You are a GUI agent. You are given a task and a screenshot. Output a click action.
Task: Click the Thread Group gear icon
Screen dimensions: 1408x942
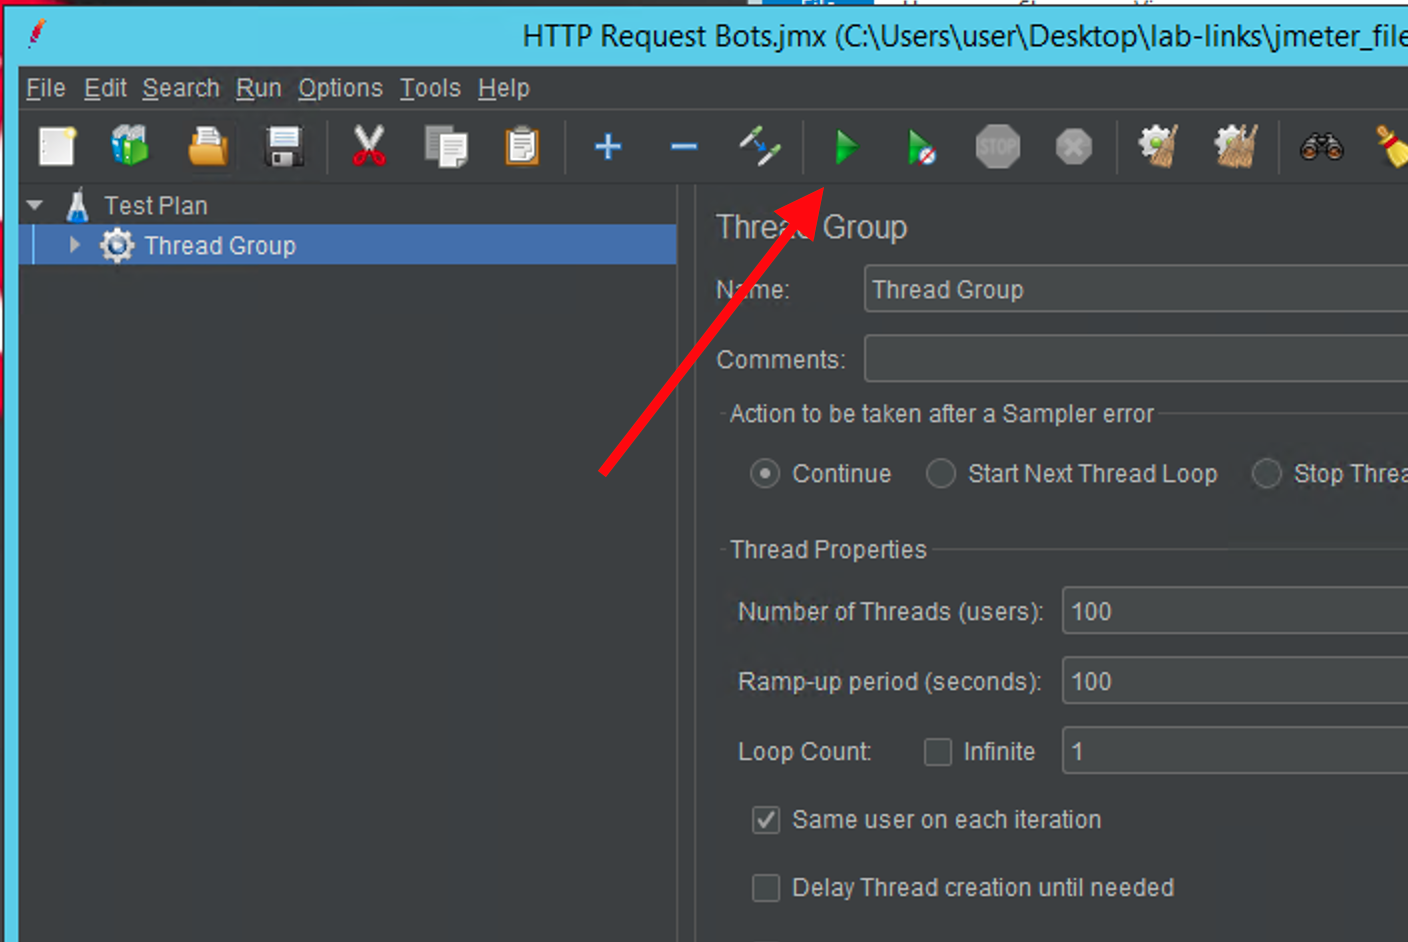point(117,245)
